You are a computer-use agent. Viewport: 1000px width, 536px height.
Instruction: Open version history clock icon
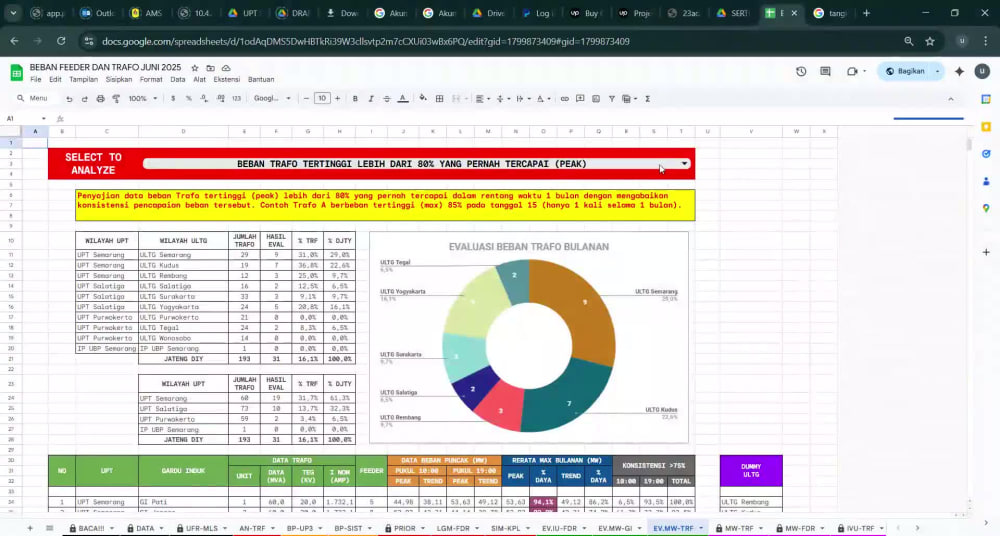pyautogui.click(x=801, y=71)
